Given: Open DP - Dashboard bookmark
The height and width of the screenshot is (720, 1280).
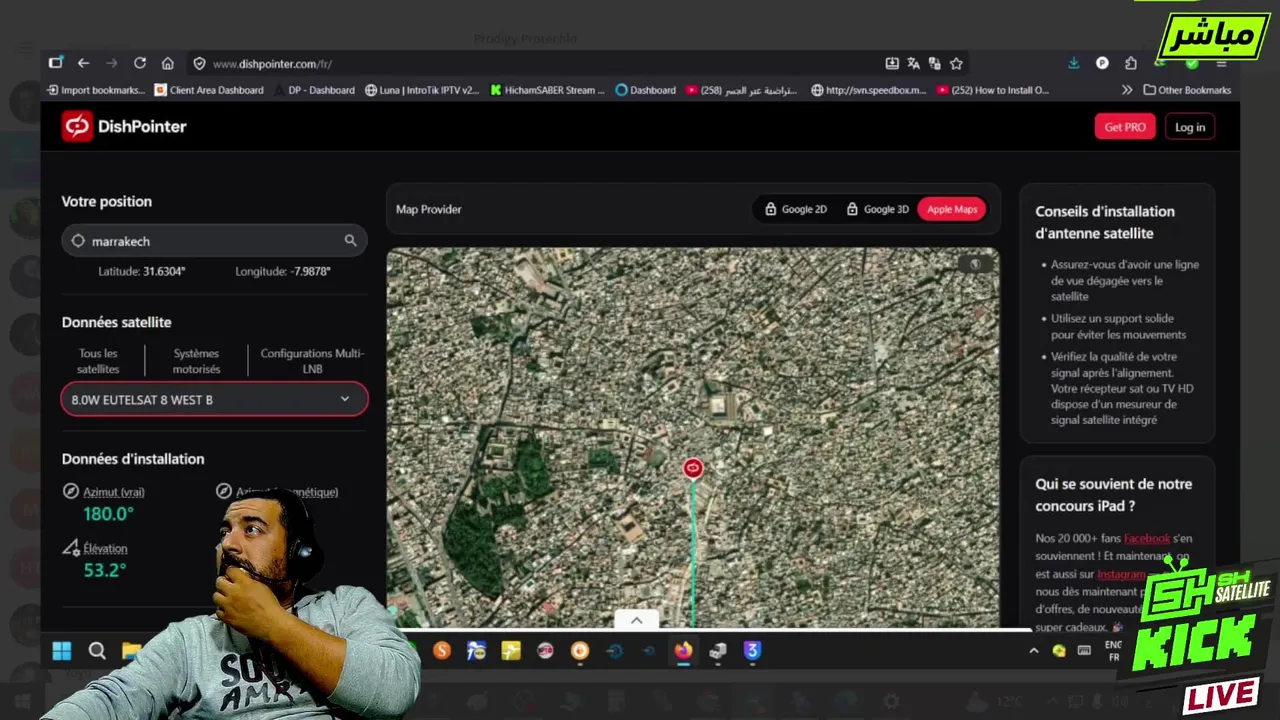Looking at the screenshot, I should coord(314,90).
